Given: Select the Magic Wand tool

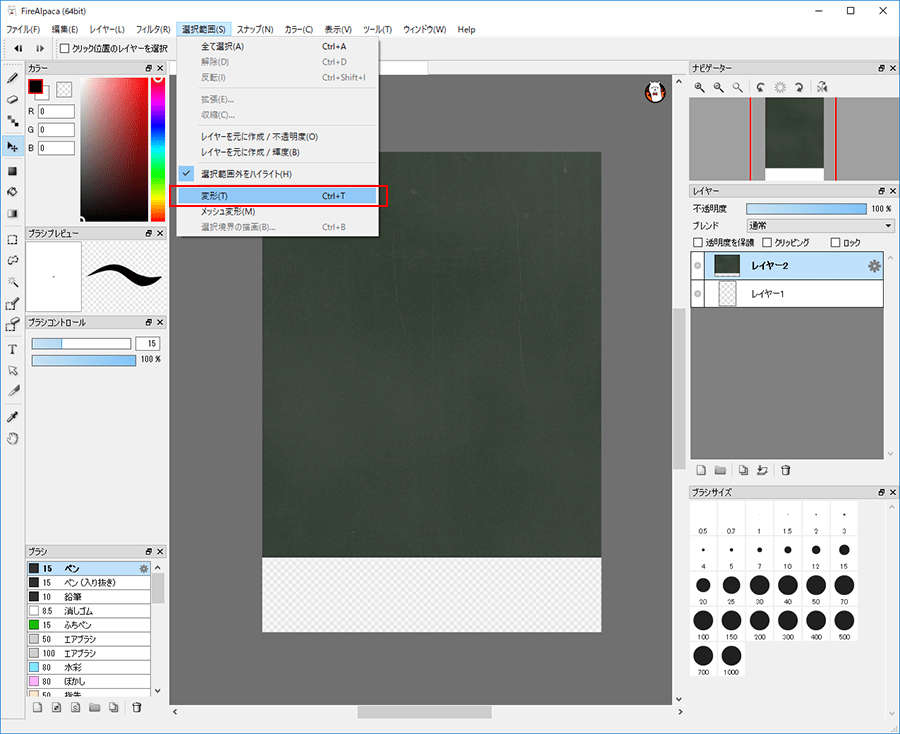Looking at the screenshot, I should click(x=13, y=282).
